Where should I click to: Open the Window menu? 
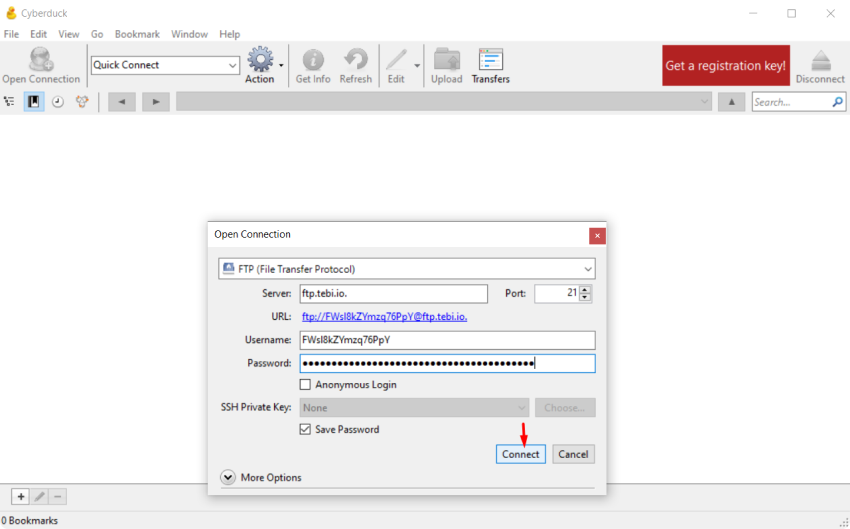click(189, 34)
